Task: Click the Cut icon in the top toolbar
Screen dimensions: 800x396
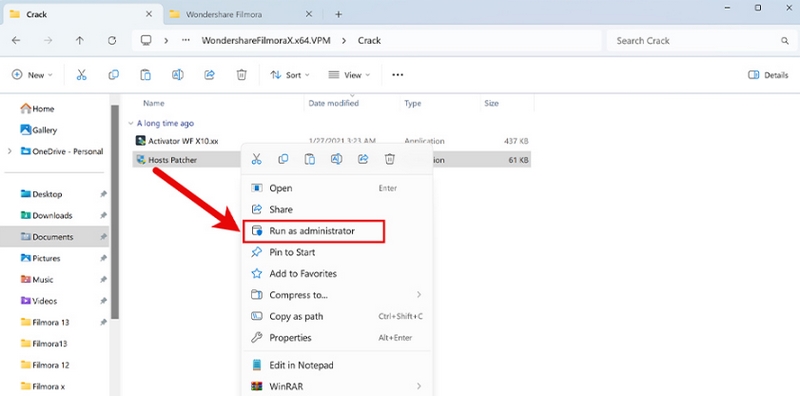Action: pos(82,75)
